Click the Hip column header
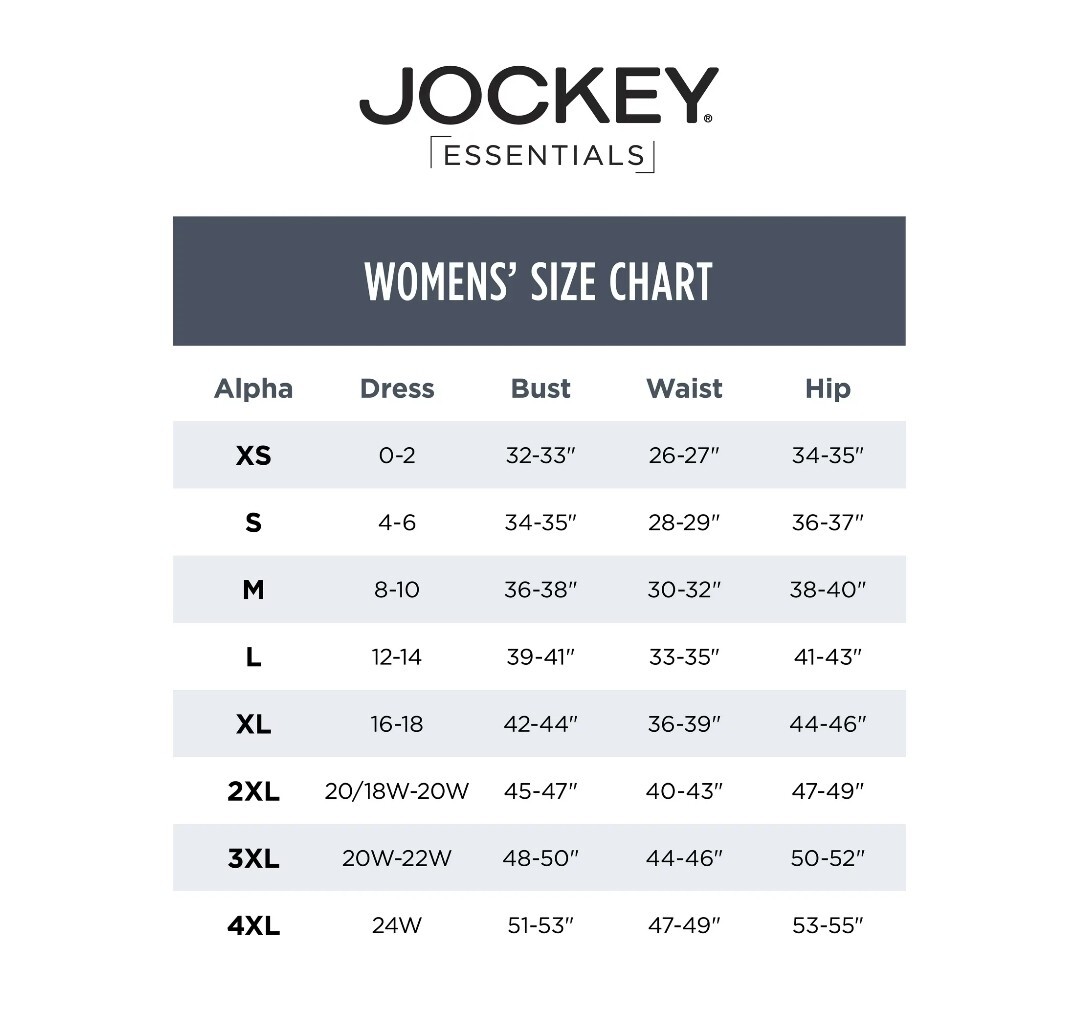The height and width of the screenshot is (1028, 1080). tap(828, 389)
